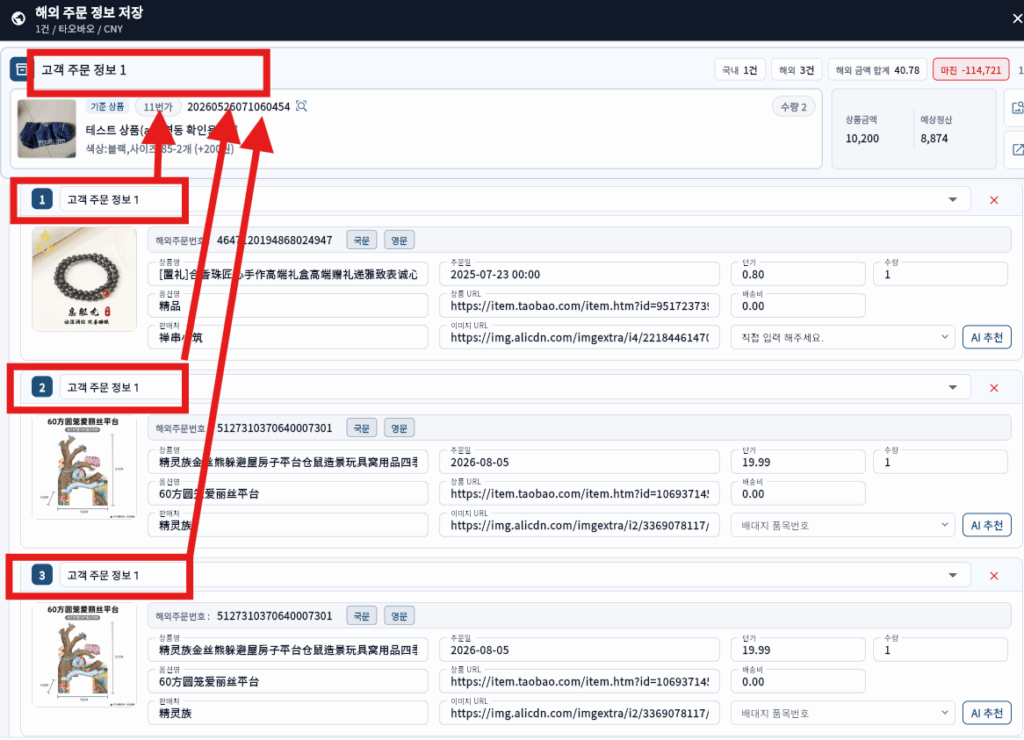Delete overseas order row 1 with red X
The height and width of the screenshot is (740, 1024).
994,200
